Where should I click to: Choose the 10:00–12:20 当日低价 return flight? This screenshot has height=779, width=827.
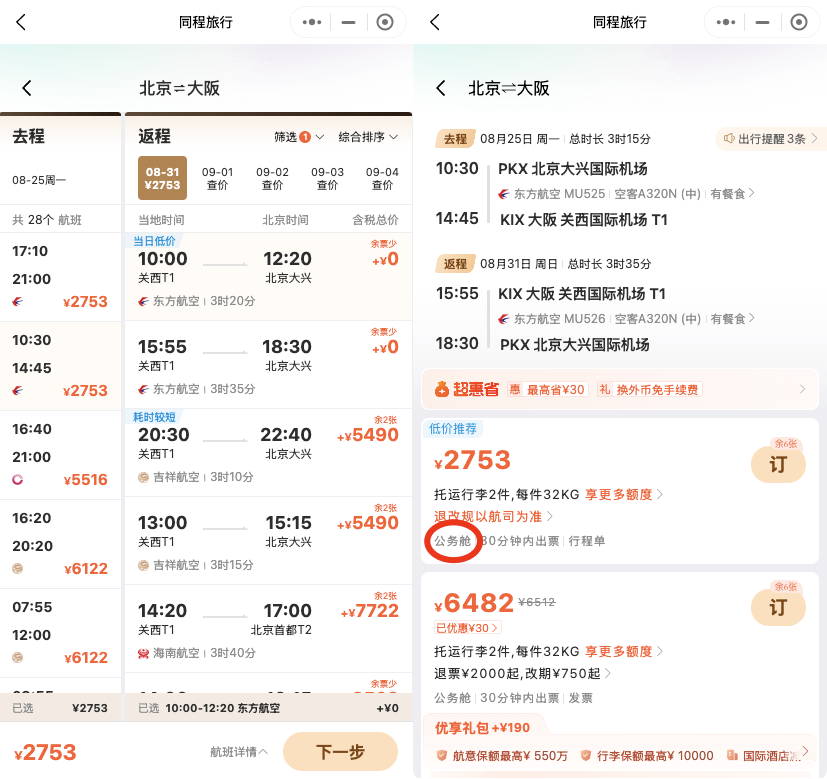click(268, 276)
